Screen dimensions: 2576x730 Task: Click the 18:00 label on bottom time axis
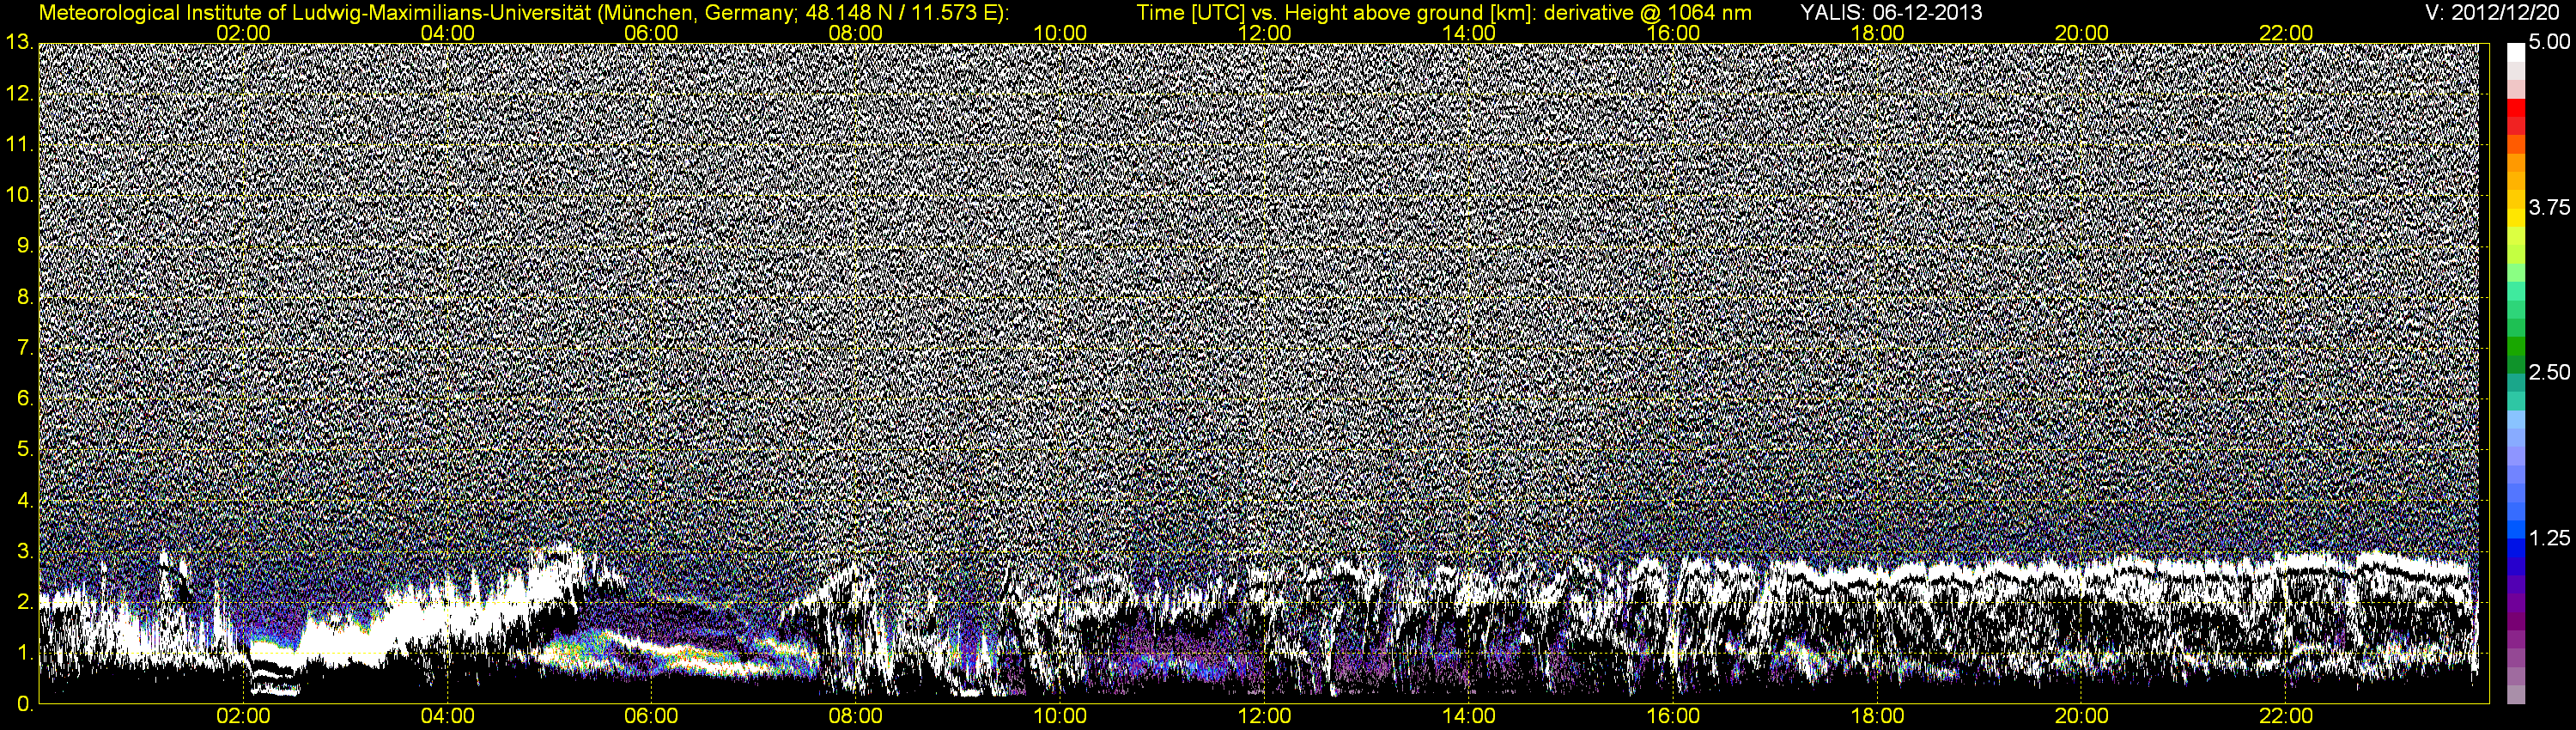pos(1877,716)
